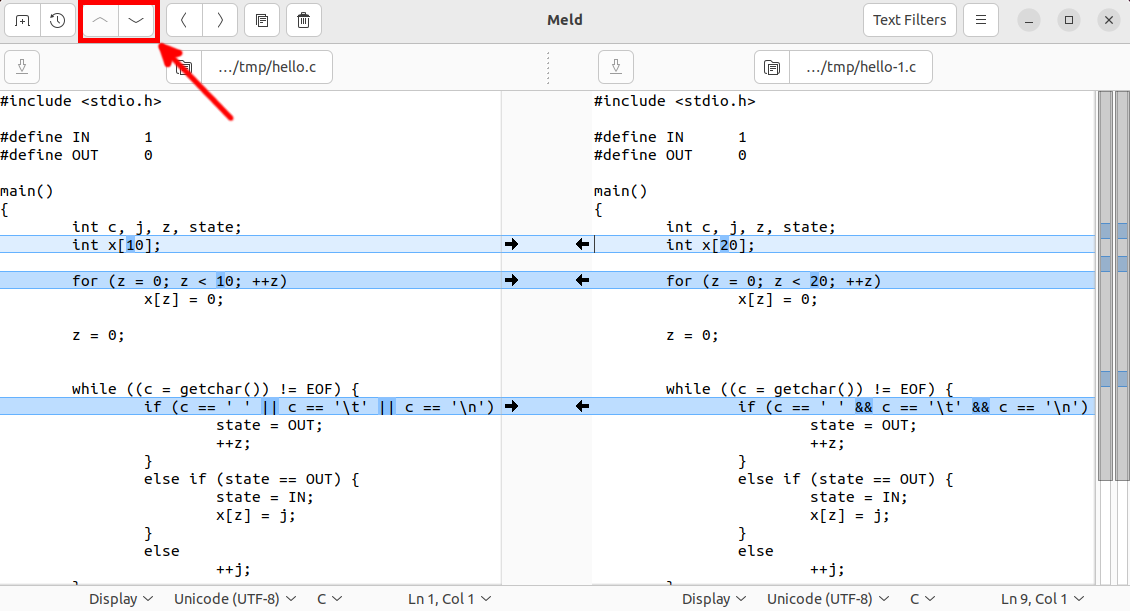Open the file selector labeled .../tmp/hello.c
The width and height of the screenshot is (1130, 611).
click(x=268, y=67)
